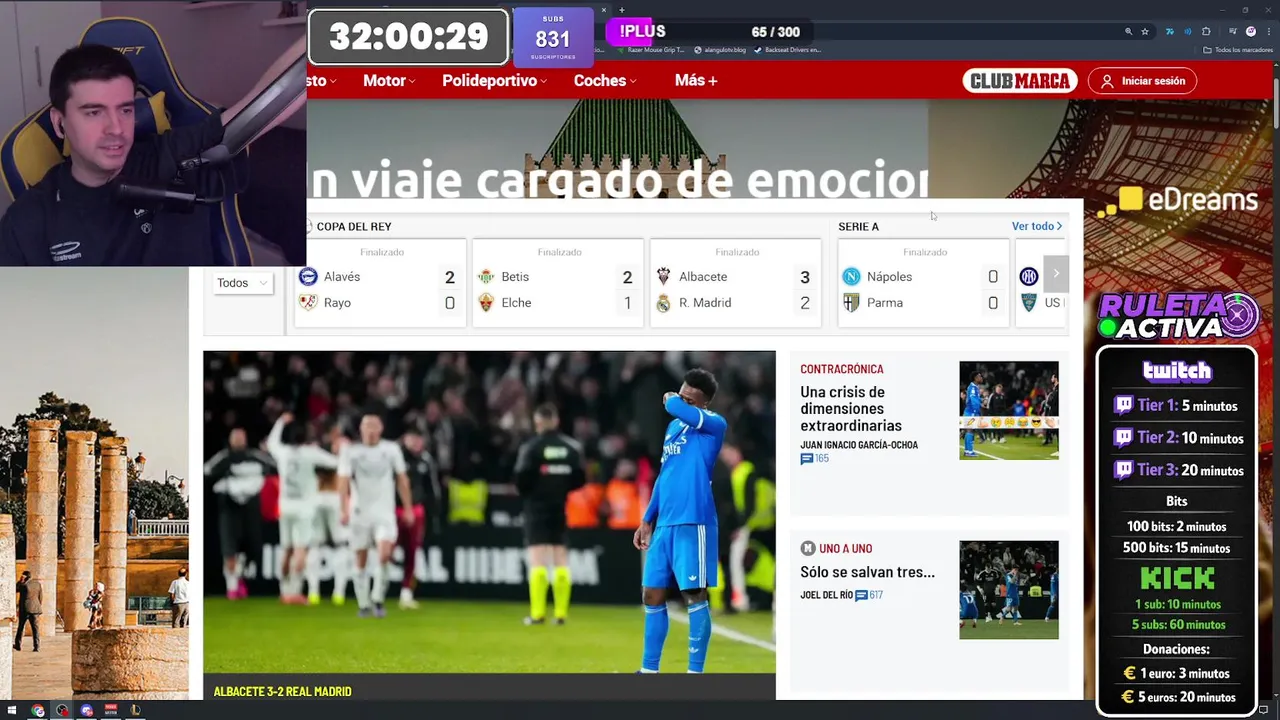Open the Backseat Drivers bookmark
This screenshot has width=1280, height=720.
[788, 50]
